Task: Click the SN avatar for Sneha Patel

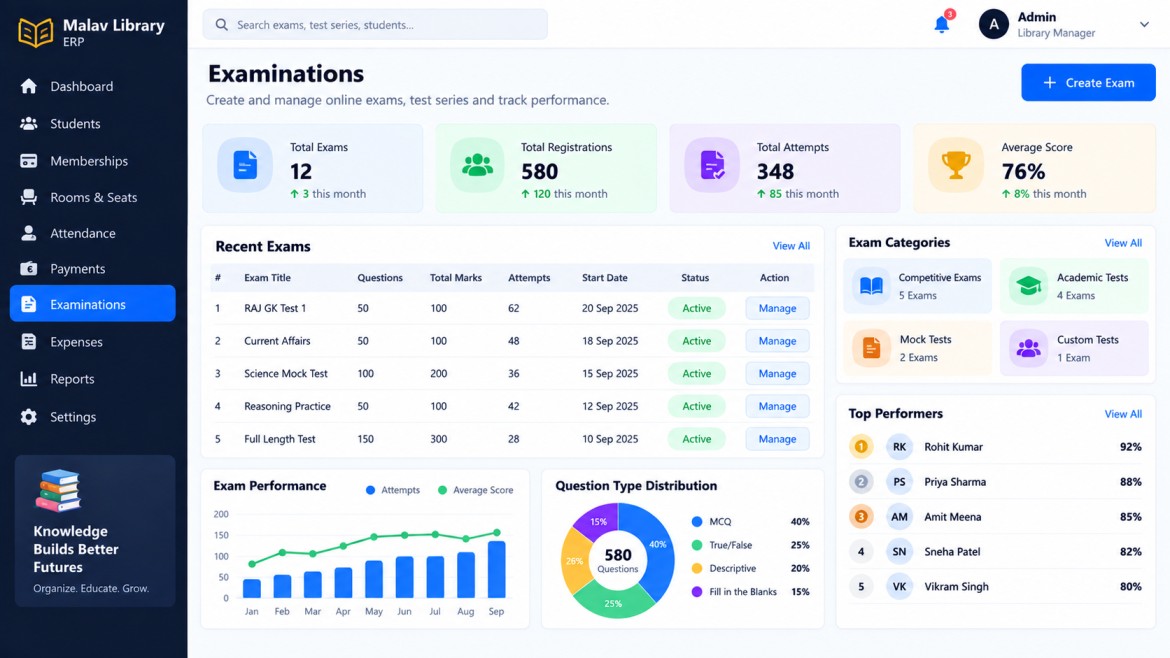Action: pos(899,552)
